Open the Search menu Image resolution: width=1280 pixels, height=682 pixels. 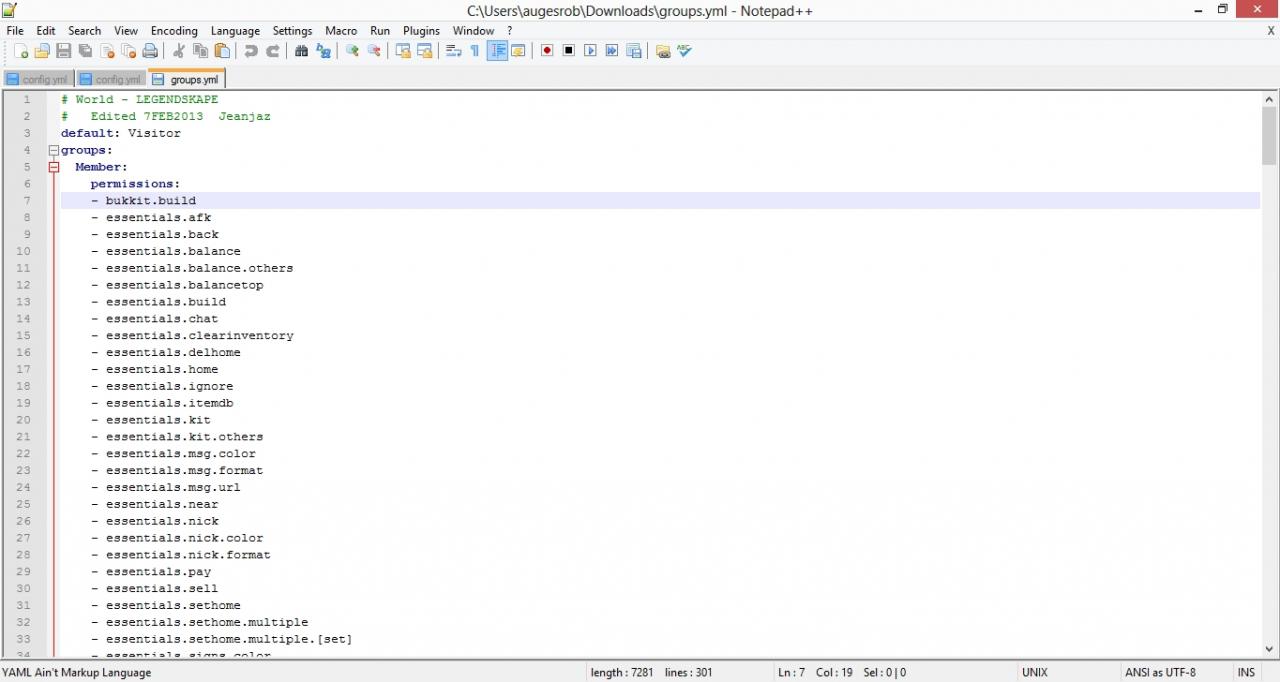tap(85, 31)
